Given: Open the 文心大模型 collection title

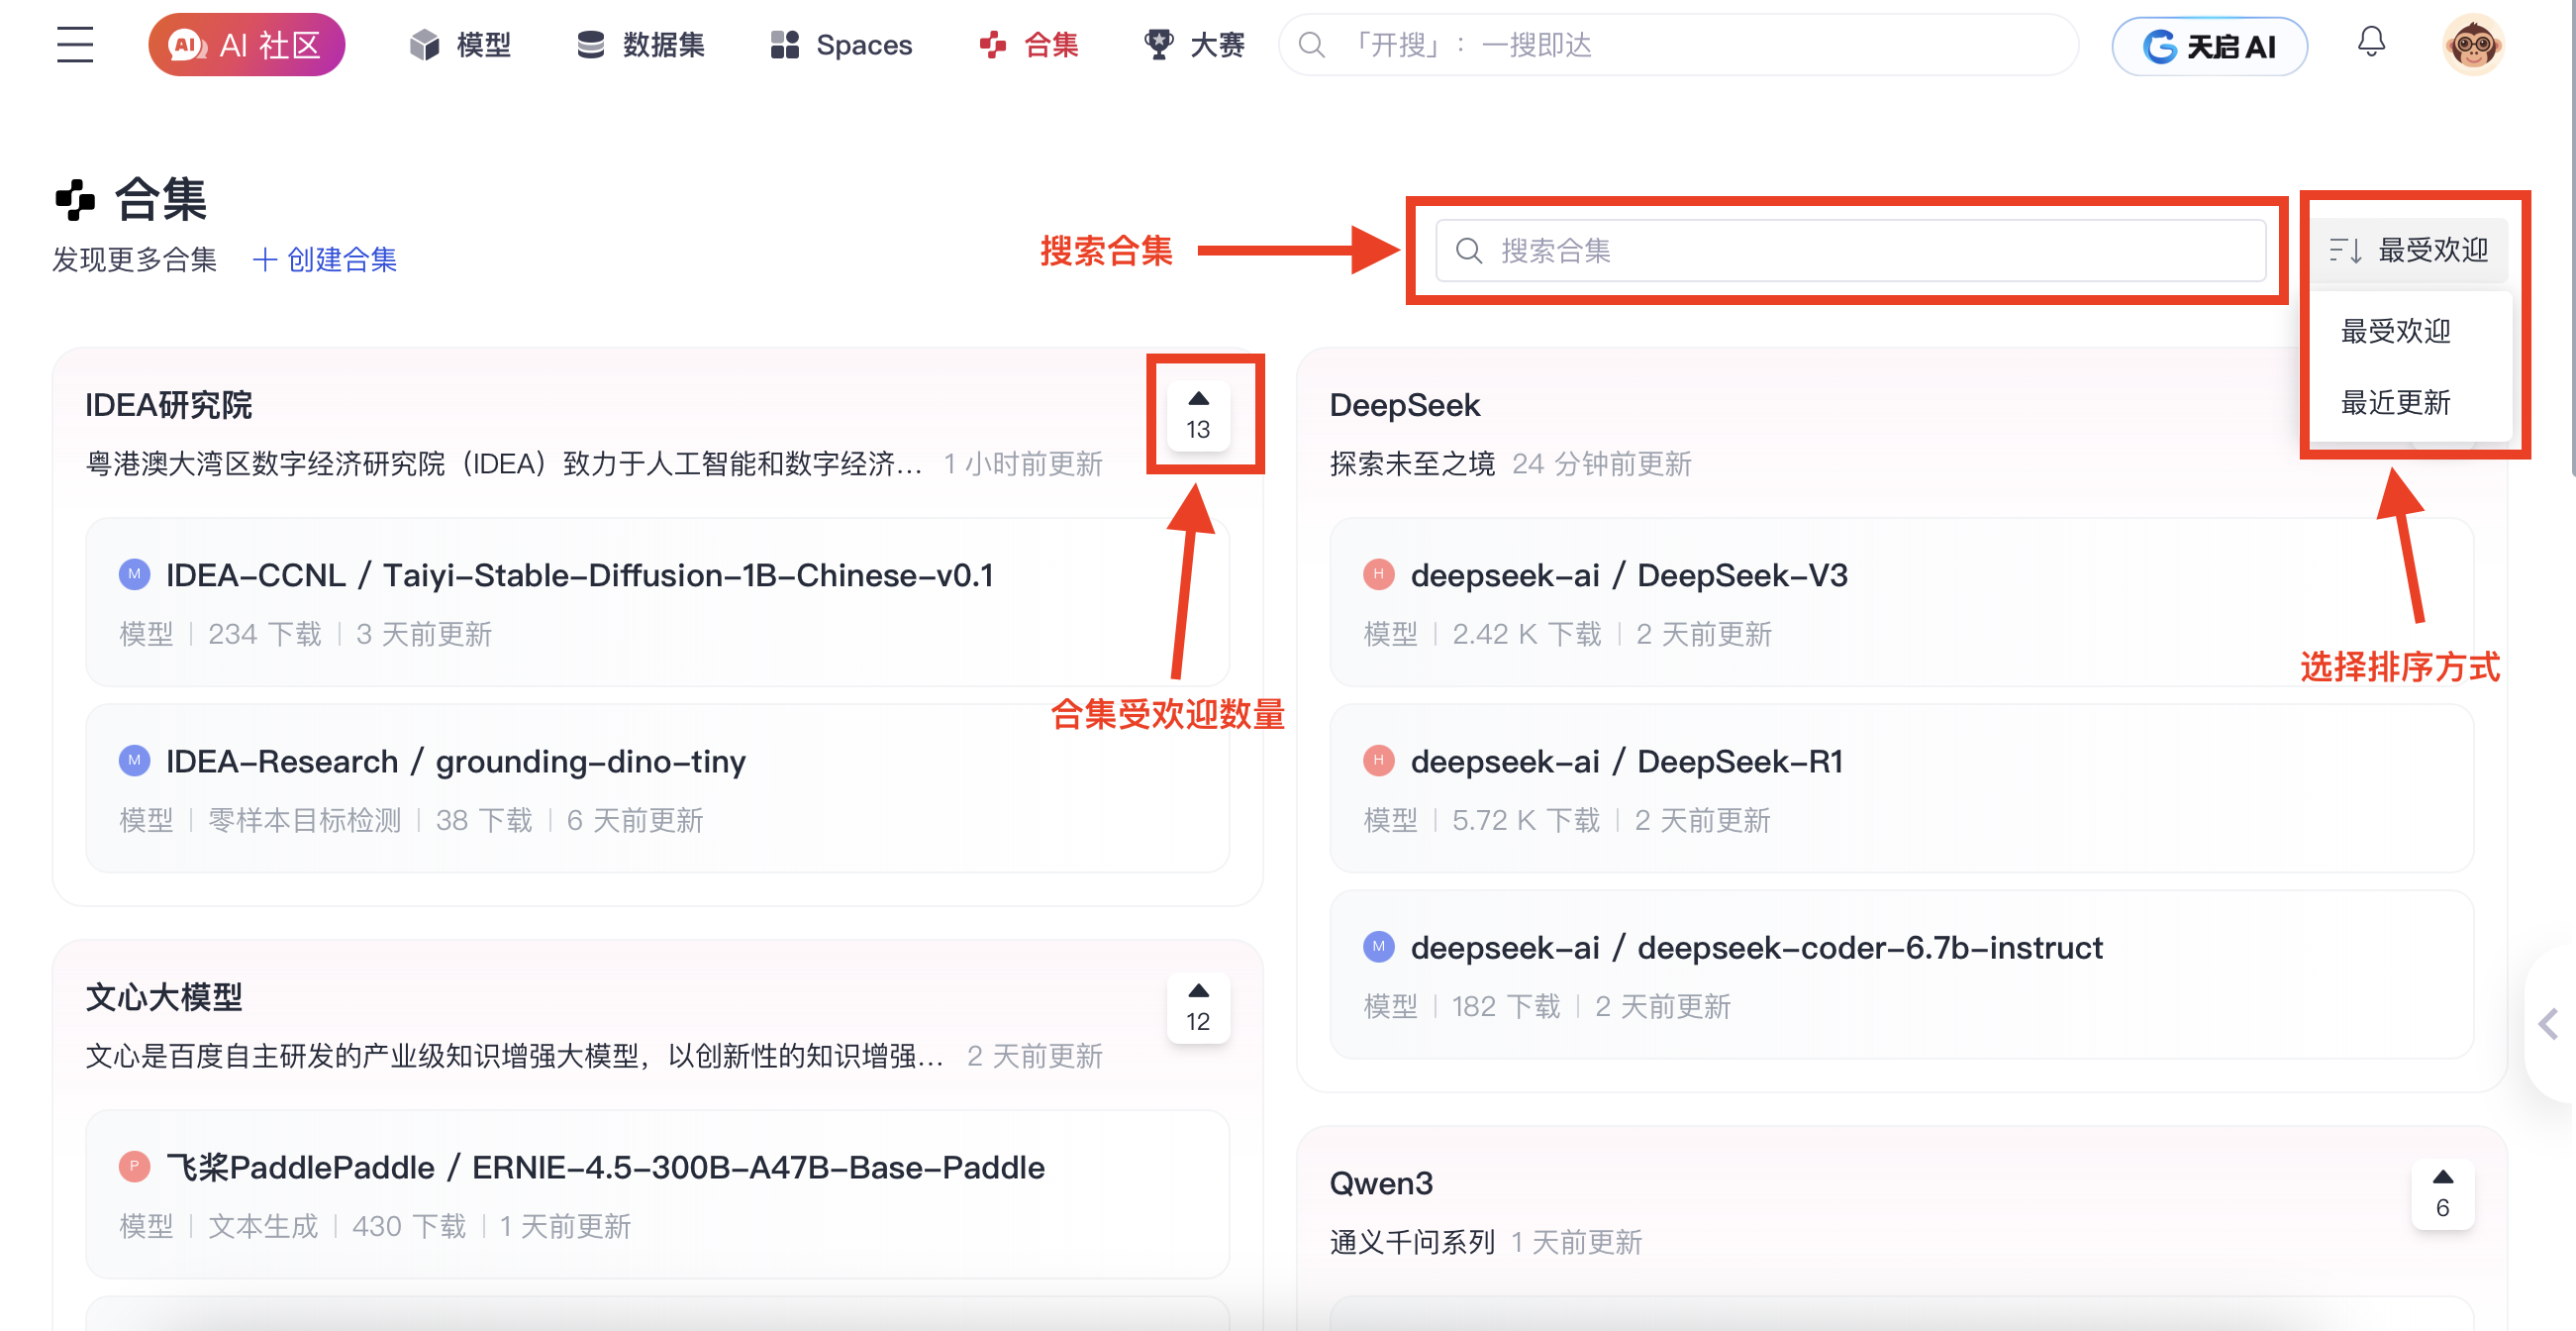Looking at the screenshot, I should coord(164,997).
